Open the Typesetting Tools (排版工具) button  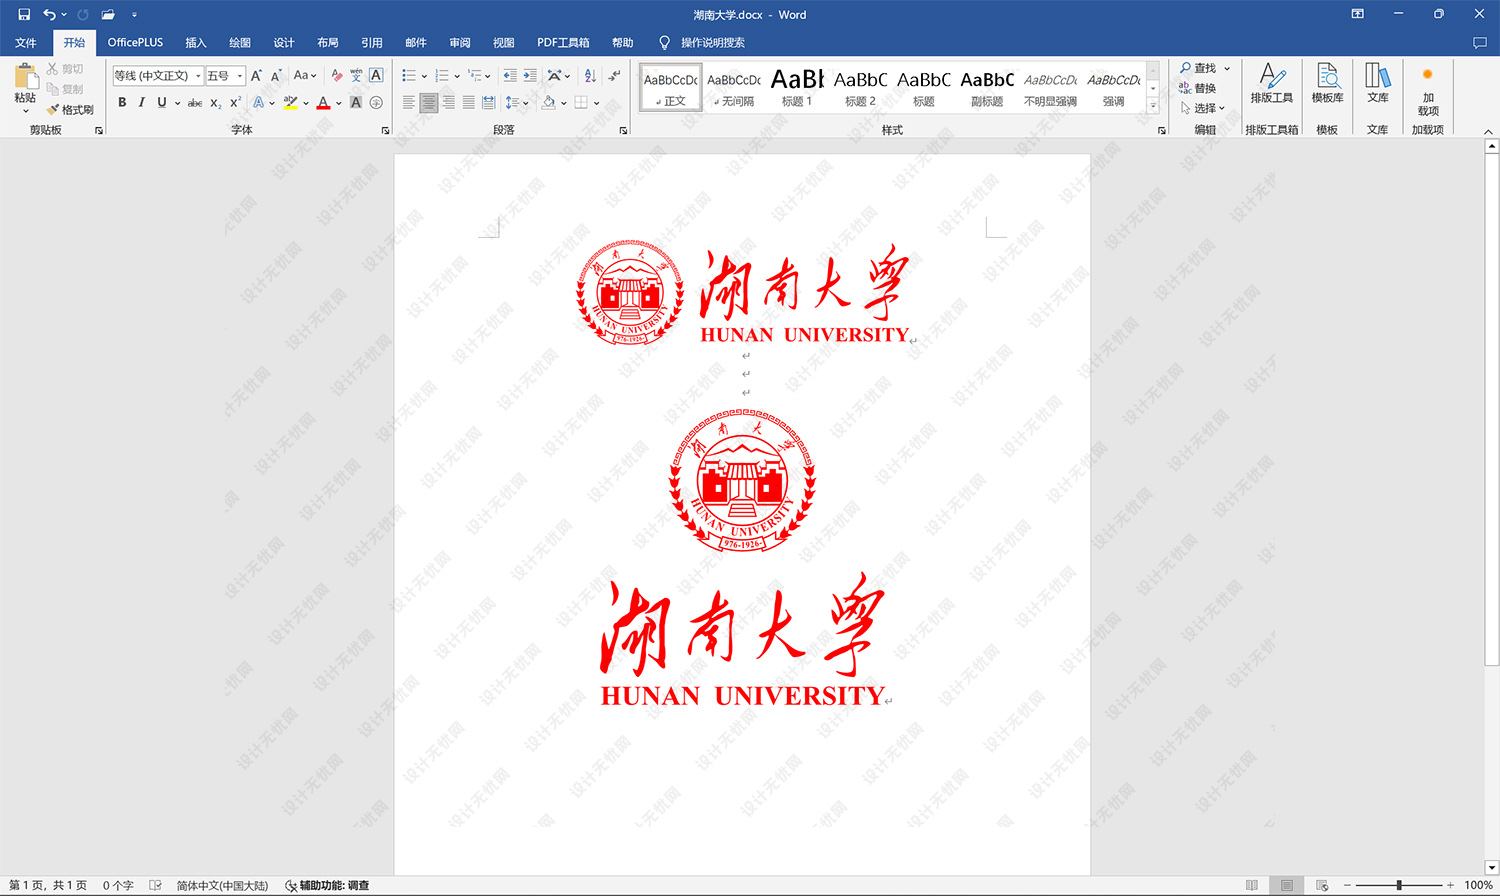tap(1271, 82)
